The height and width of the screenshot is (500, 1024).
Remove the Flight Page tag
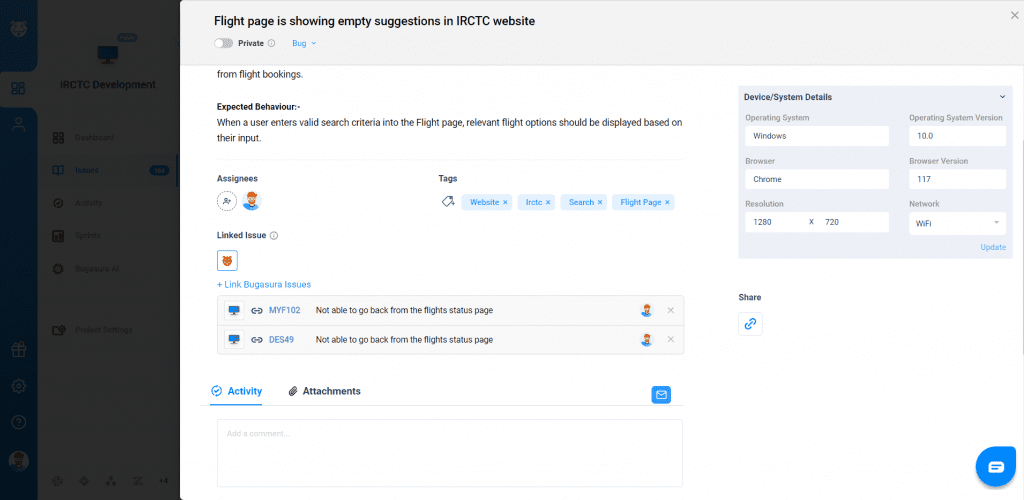[x=667, y=202]
